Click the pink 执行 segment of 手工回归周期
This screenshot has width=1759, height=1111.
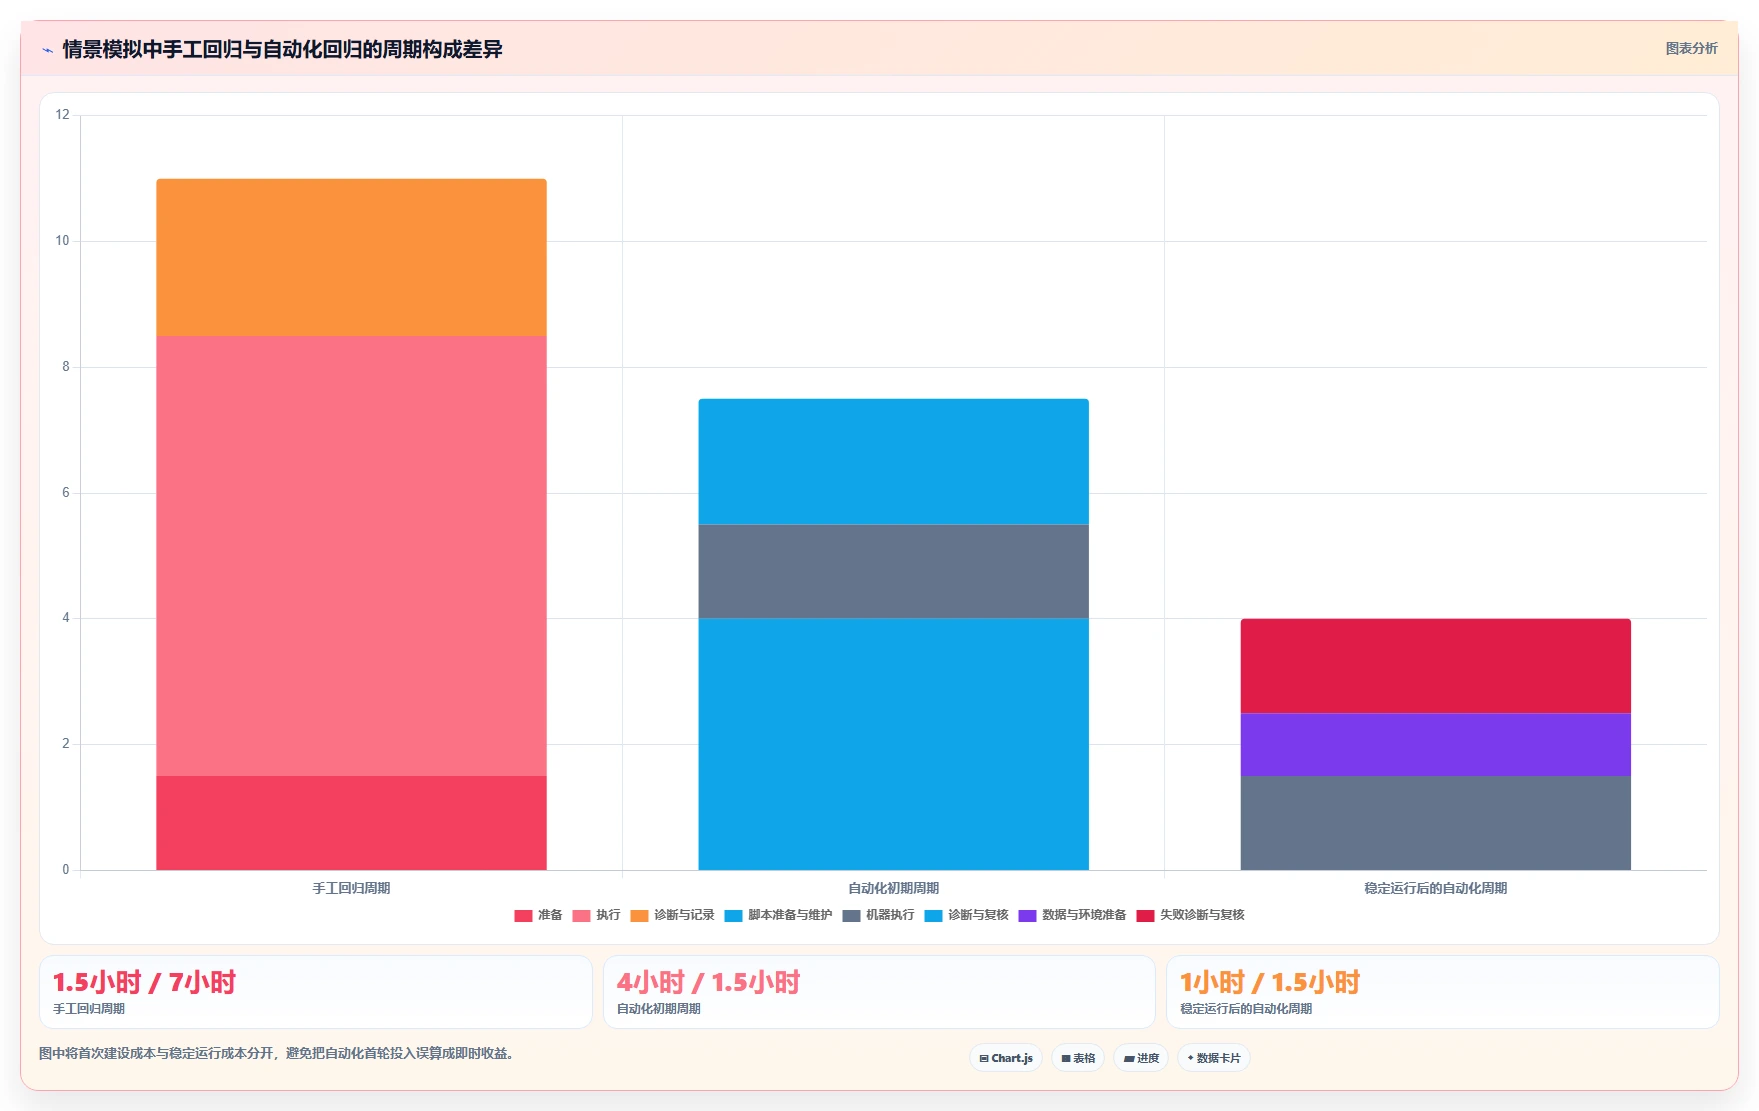pos(351,556)
